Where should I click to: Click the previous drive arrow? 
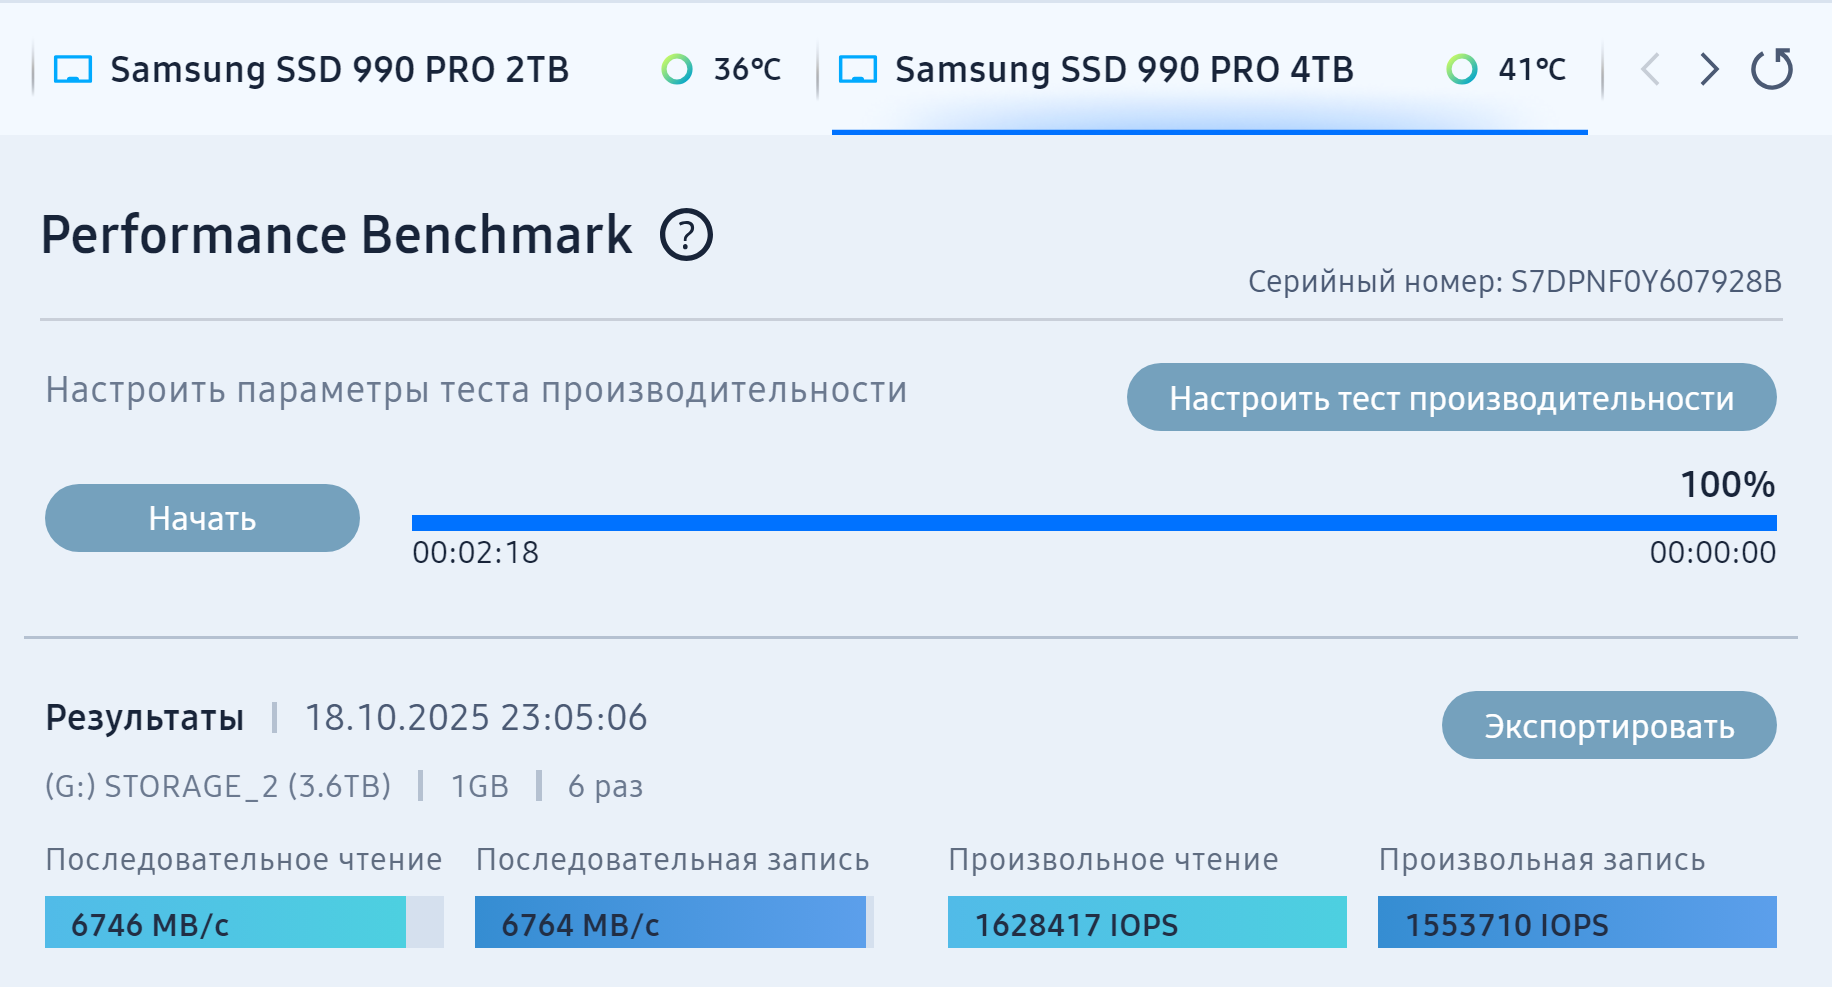point(1651,69)
